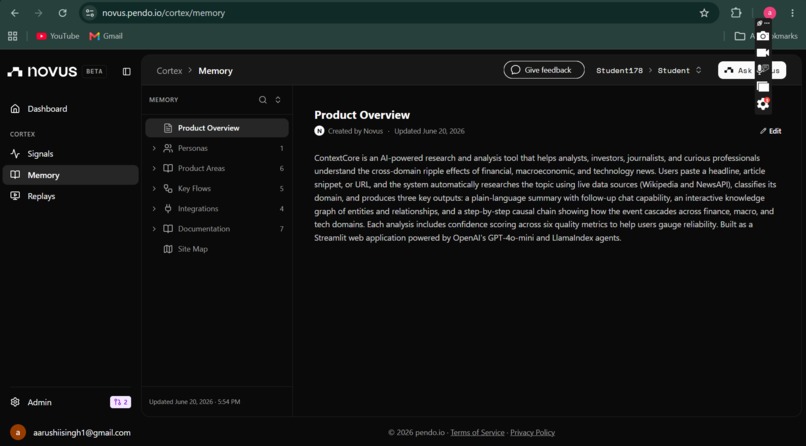Click the Novus logo
The height and width of the screenshot is (446, 806).
click(x=42, y=71)
